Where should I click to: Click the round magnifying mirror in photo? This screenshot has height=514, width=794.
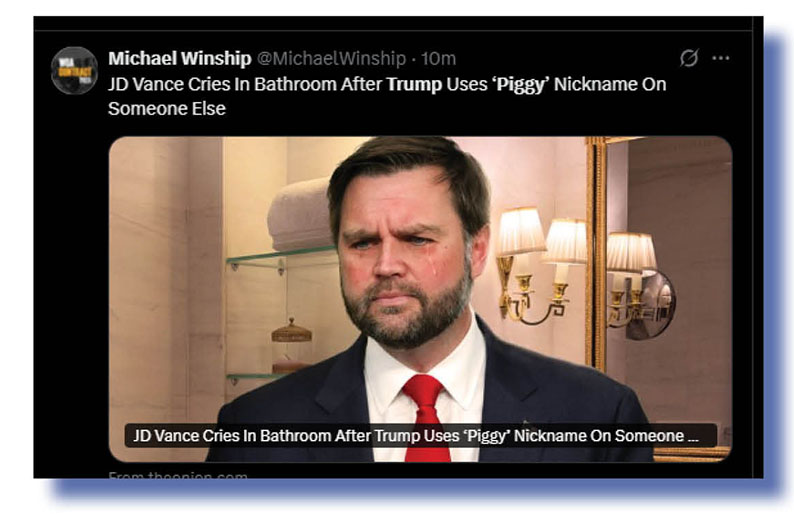[653, 305]
